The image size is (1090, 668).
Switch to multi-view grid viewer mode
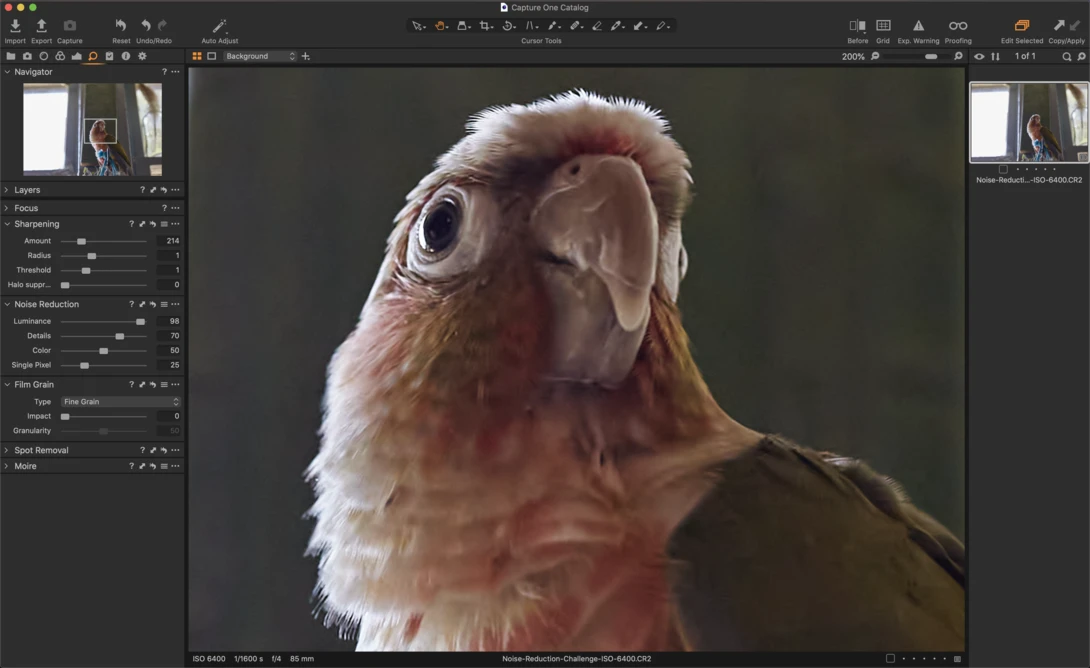[197, 56]
